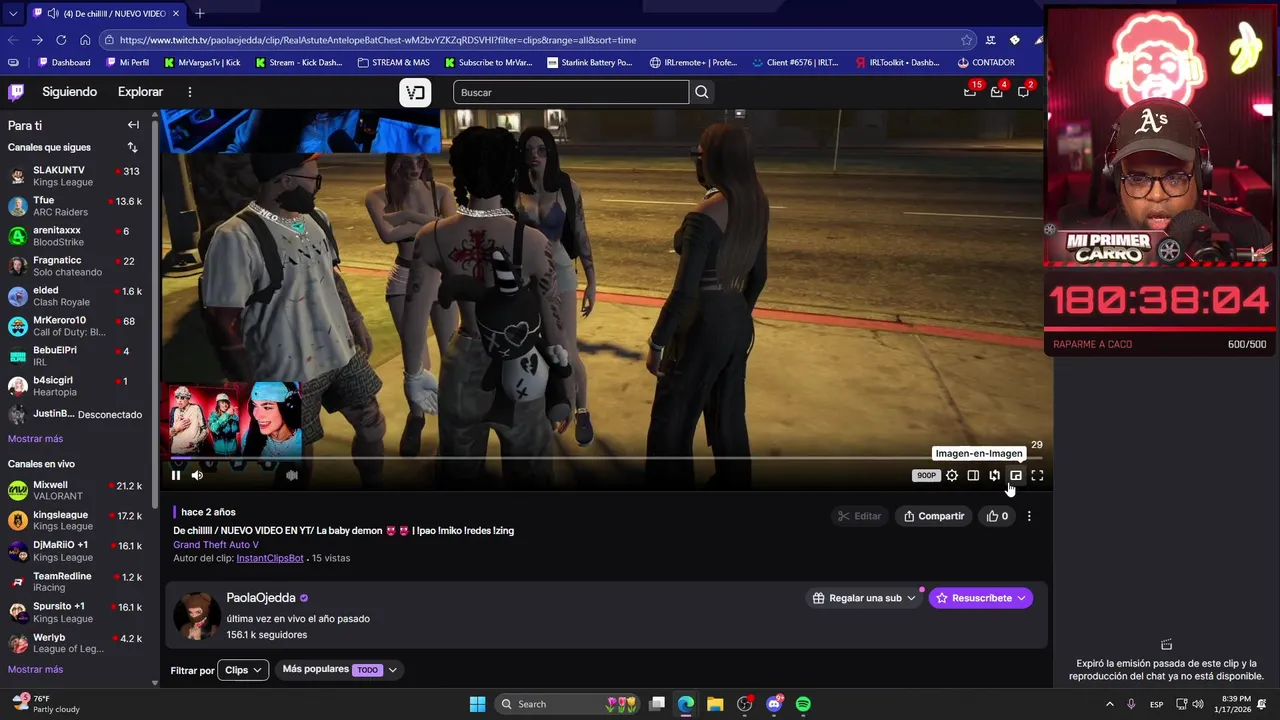Click the disabled Editar scissors button
The width and height of the screenshot is (1280, 720).
860,516
